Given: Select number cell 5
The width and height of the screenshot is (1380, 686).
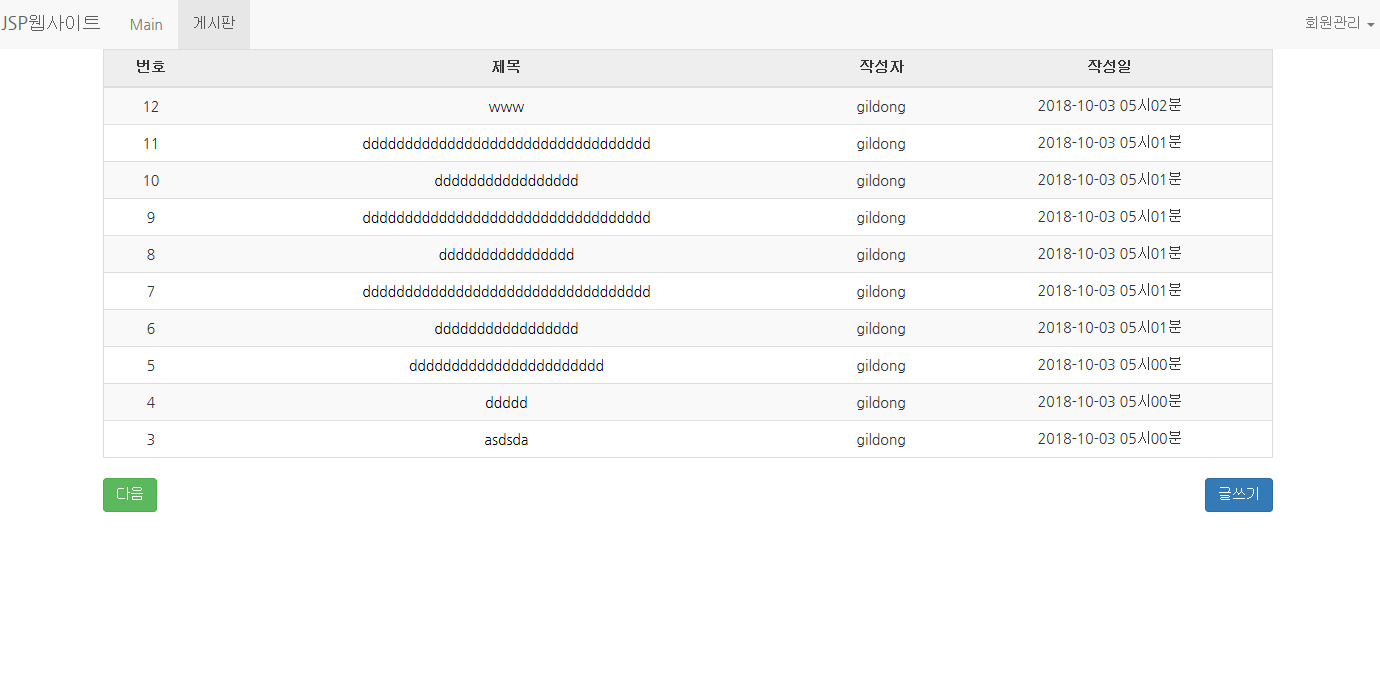Looking at the screenshot, I should pyautogui.click(x=151, y=365).
